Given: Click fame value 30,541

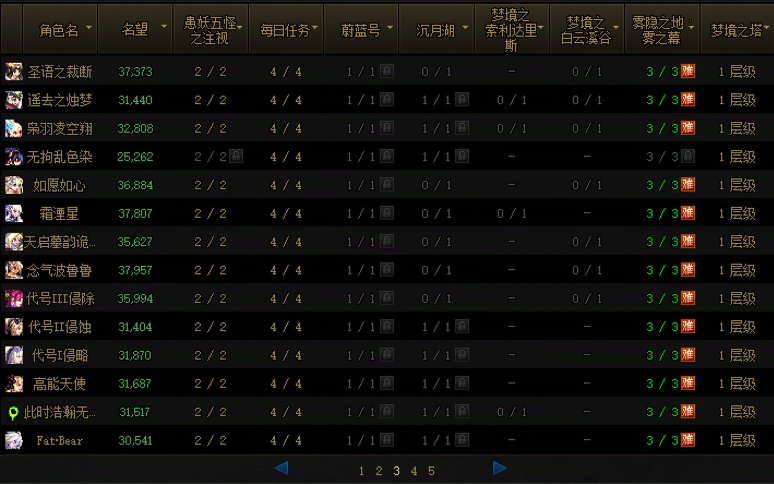Looking at the screenshot, I should (x=135, y=441).
